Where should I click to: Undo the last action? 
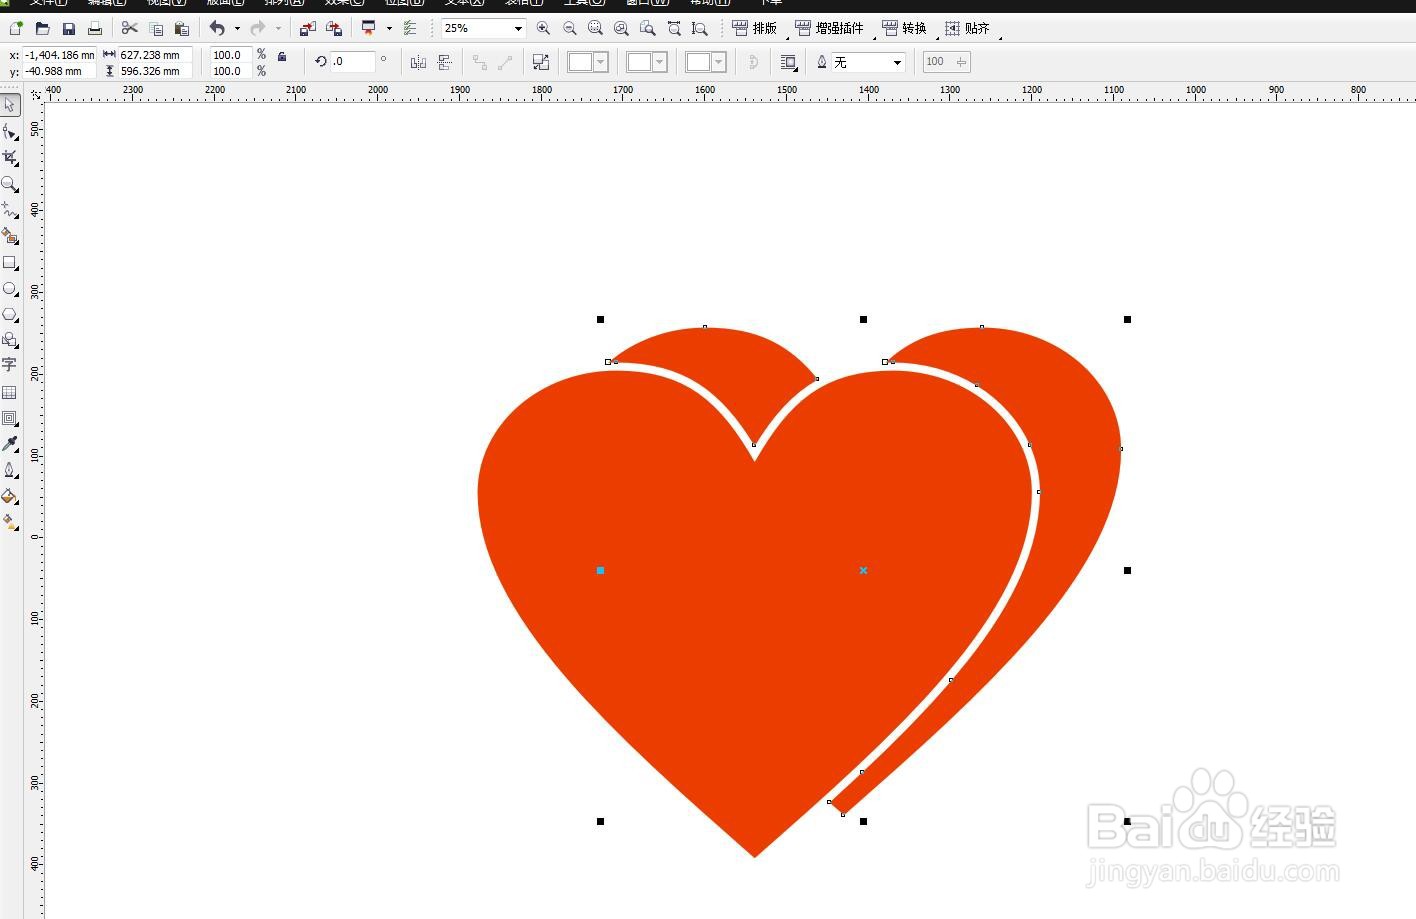click(217, 29)
